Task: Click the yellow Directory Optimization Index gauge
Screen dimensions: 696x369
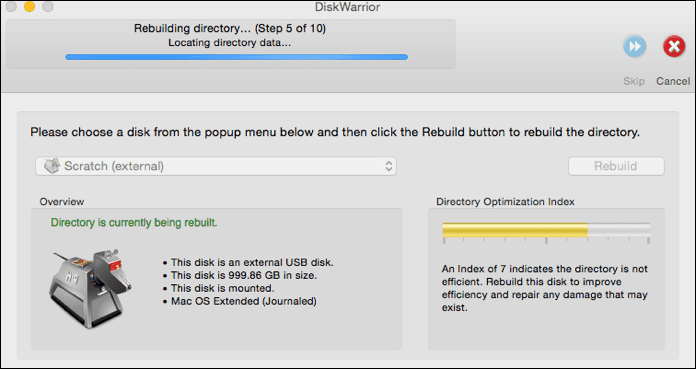Action: 546,230
